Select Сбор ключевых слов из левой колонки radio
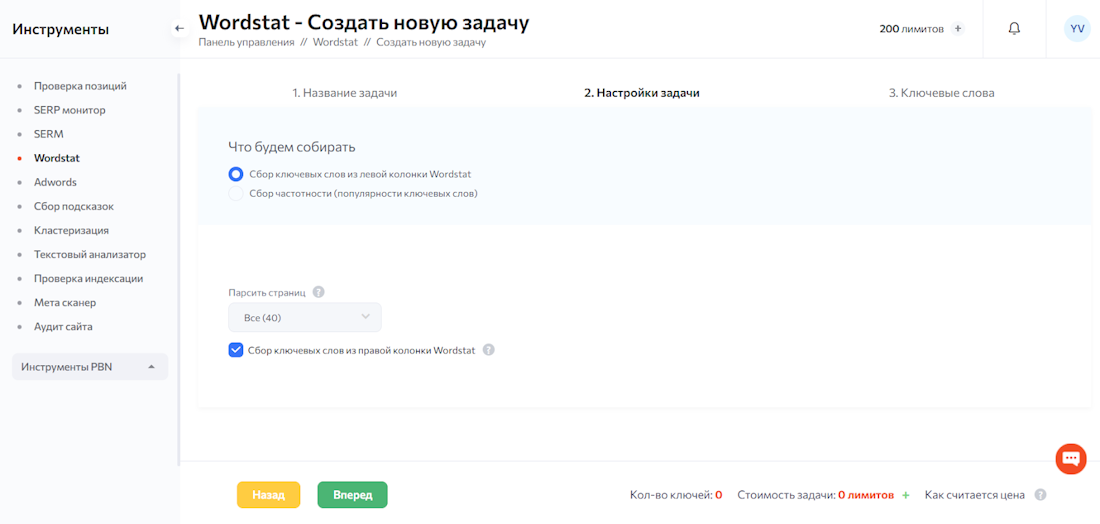 pos(236,174)
